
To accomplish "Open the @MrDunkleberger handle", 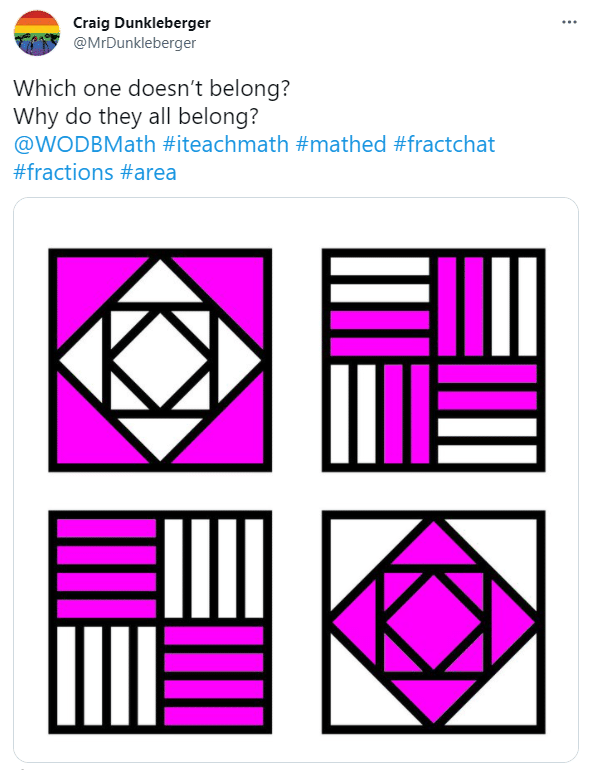I will click(135, 43).
